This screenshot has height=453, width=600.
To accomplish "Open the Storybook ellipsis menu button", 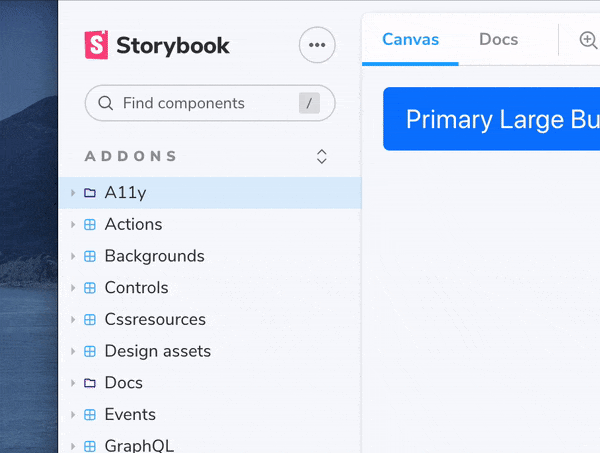I will point(317,45).
